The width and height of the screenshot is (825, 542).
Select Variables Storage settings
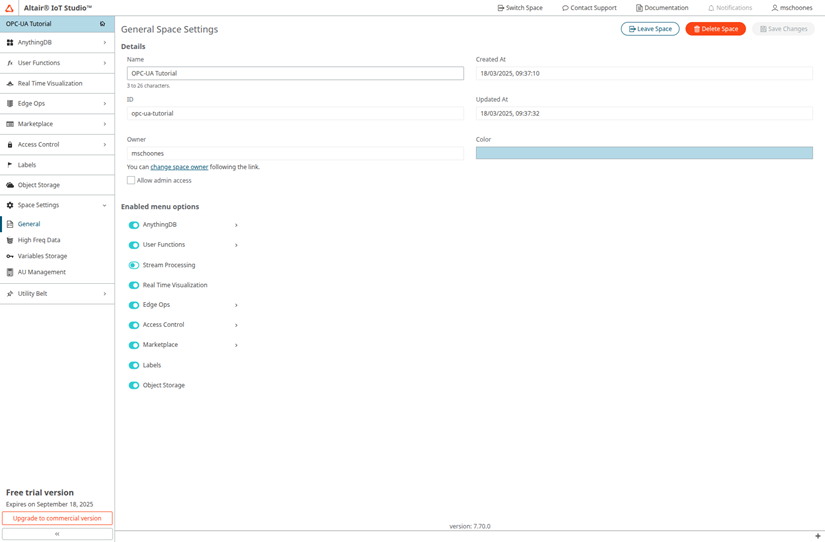point(57,256)
